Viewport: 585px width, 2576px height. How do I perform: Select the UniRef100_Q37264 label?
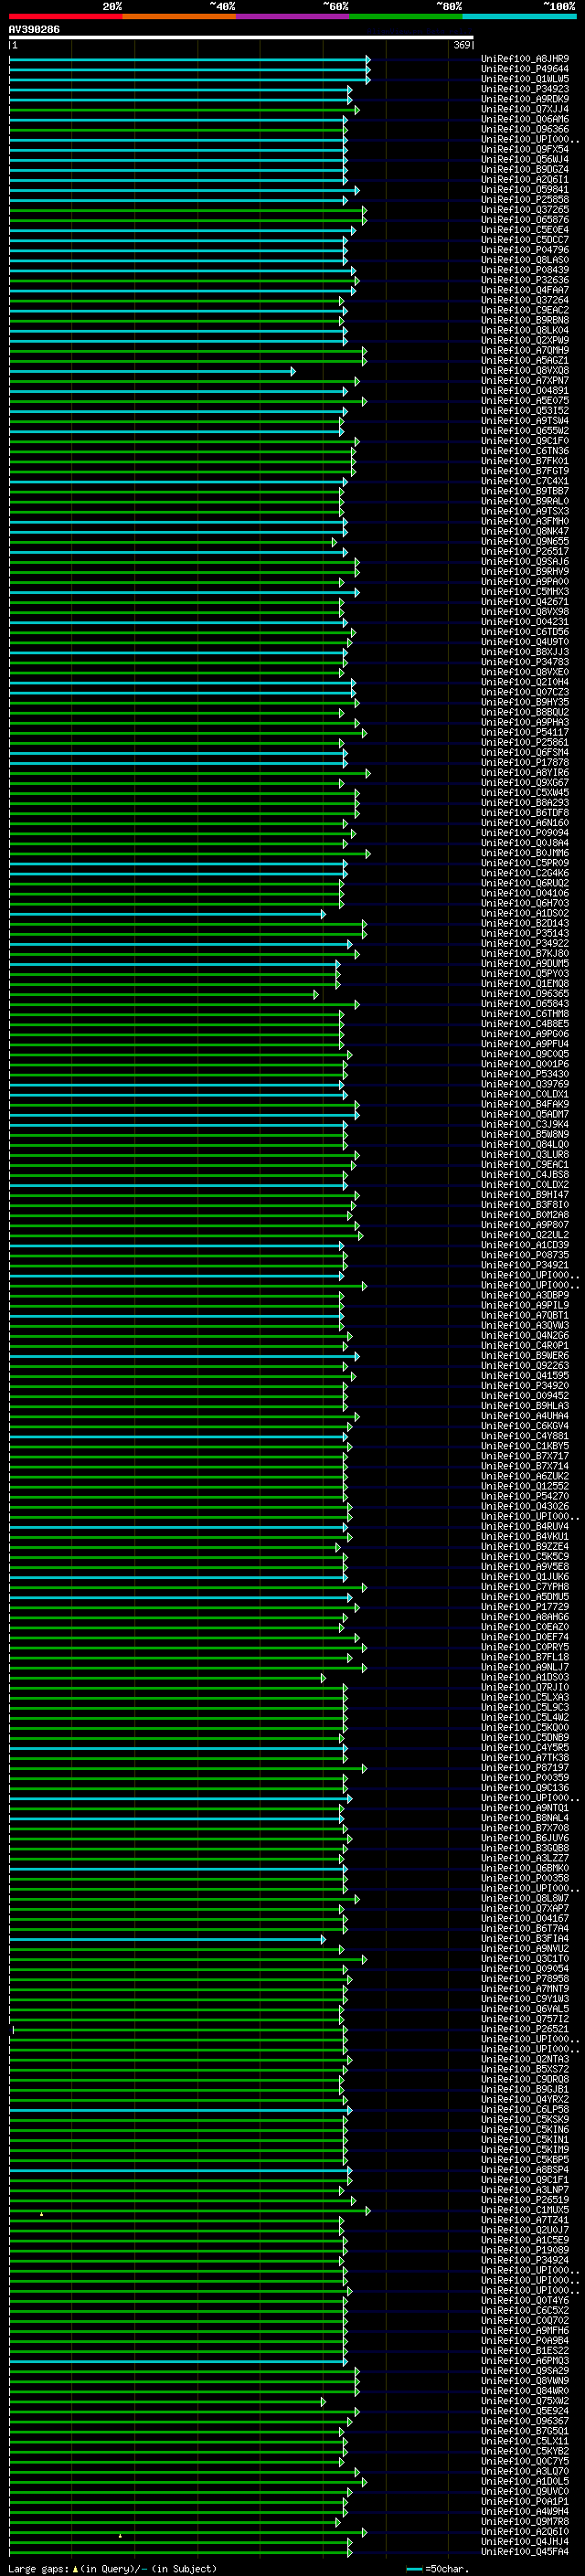(x=525, y=300)
